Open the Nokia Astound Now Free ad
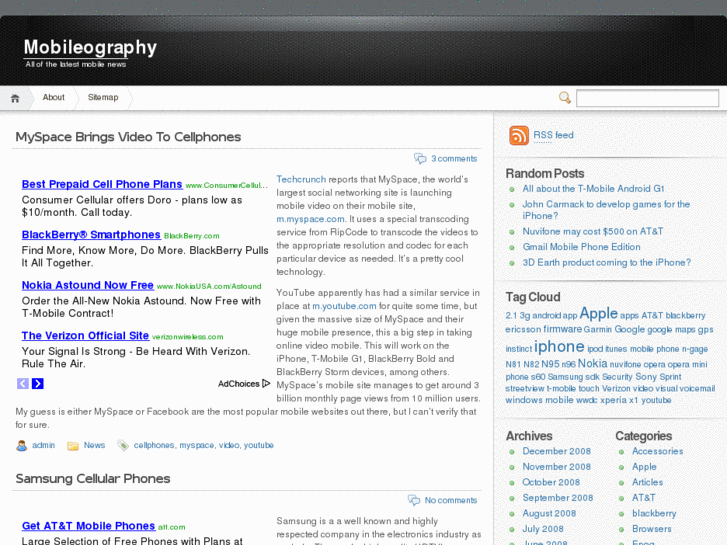The width and height of the screenshot is (727, 545). click(x=88, y=285)
